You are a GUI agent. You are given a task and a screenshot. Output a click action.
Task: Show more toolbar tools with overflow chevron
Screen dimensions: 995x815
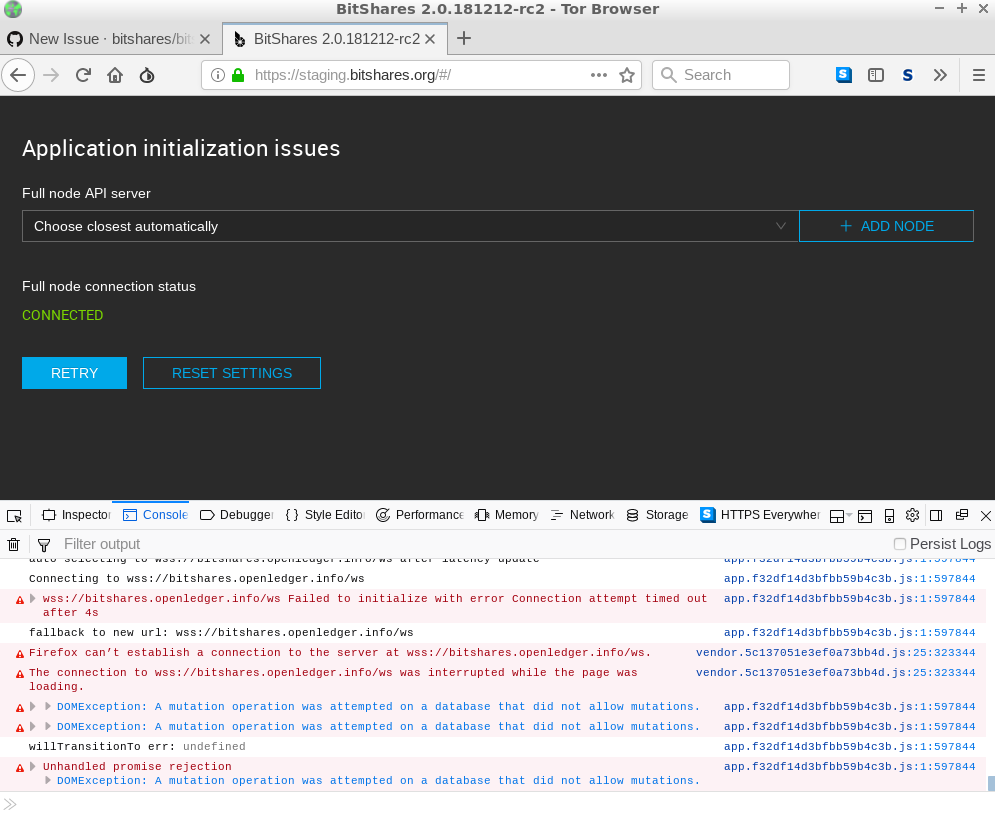[940, 76]
